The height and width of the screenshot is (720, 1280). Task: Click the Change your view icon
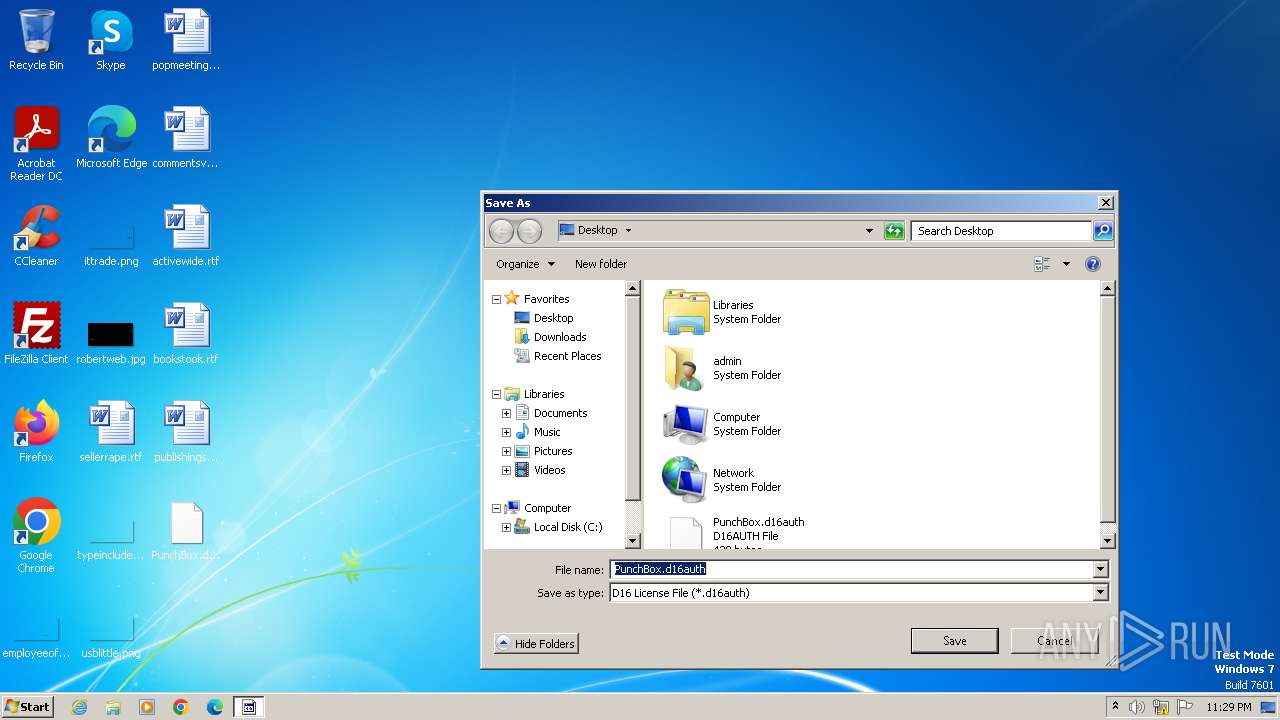(1042, 264)
